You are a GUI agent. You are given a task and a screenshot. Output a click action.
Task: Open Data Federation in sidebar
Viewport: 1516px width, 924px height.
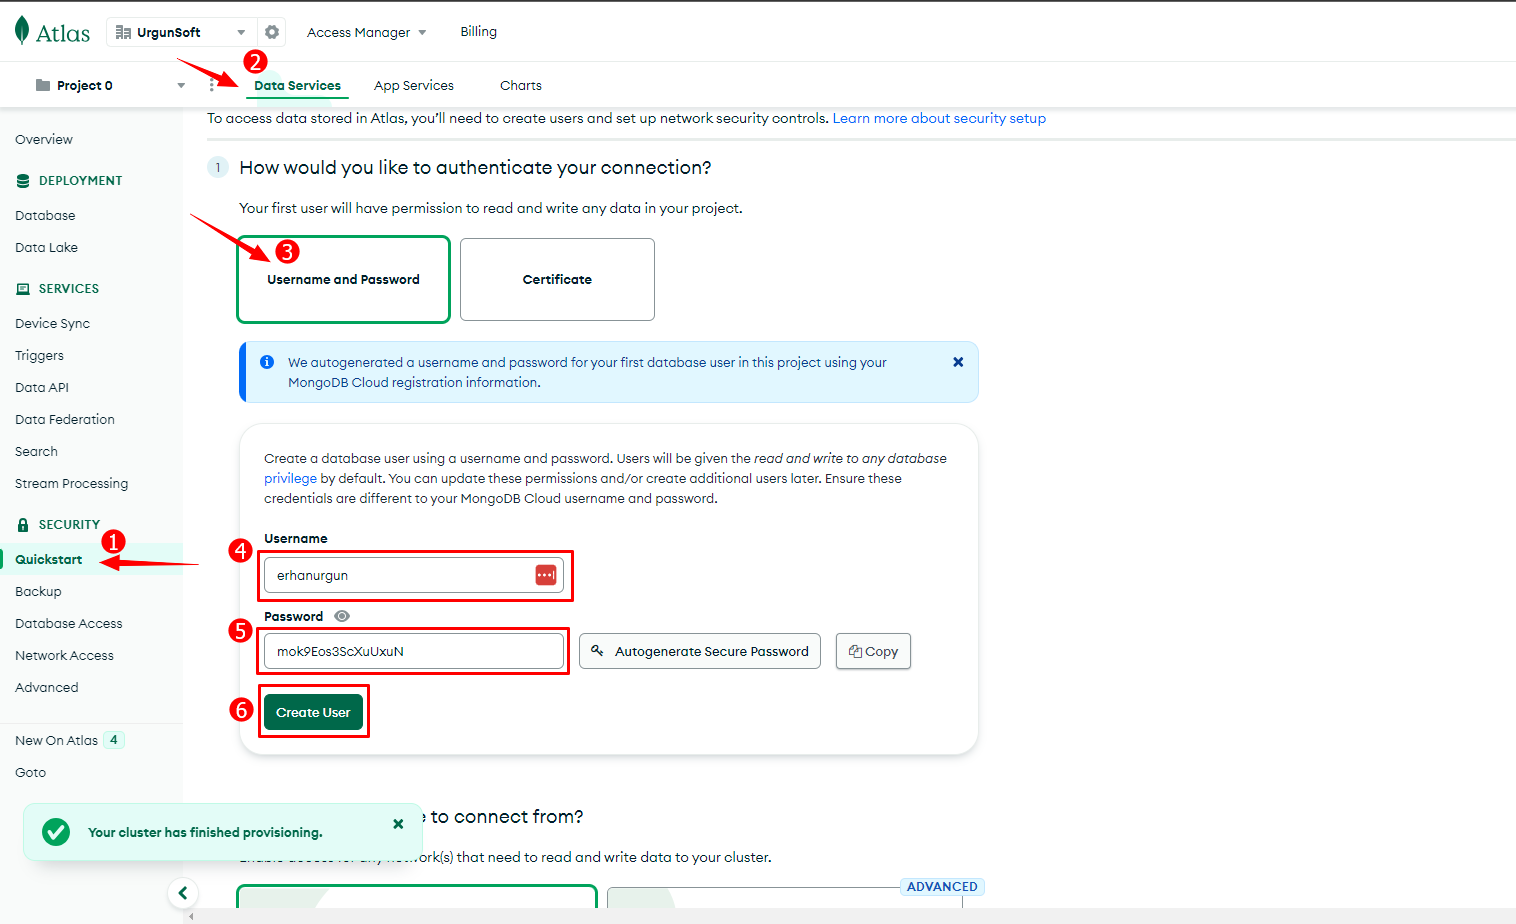(65, 419)
